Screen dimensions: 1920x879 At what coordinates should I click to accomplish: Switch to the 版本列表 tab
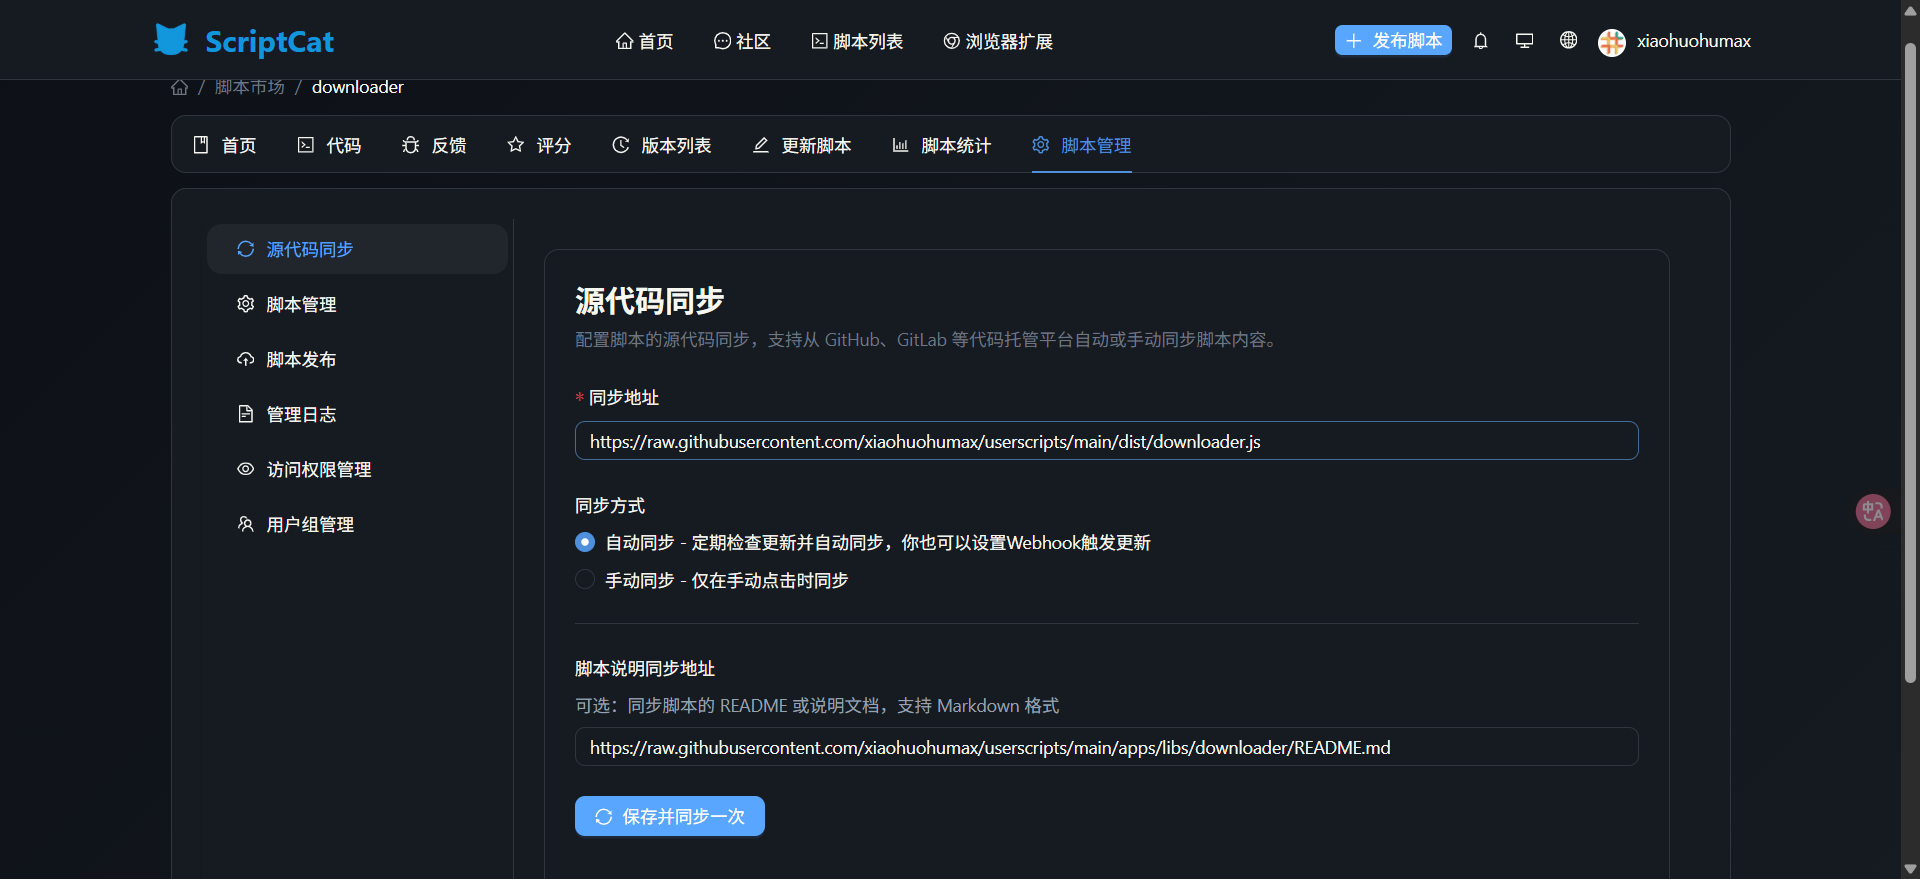(x=662, y=146)
